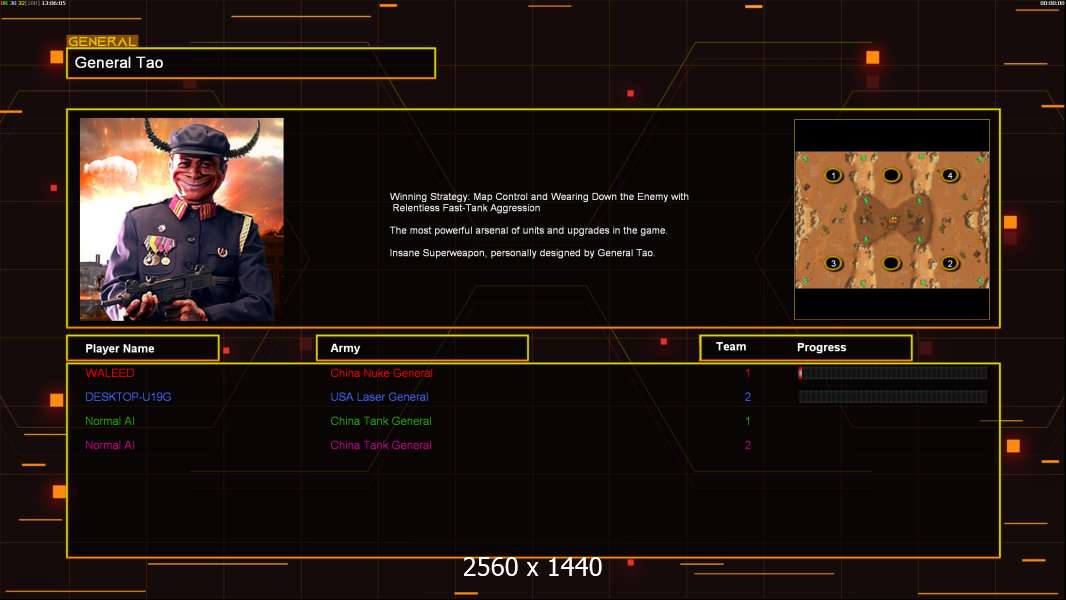Select the magenta Normal AI player

tap(109, 445)
